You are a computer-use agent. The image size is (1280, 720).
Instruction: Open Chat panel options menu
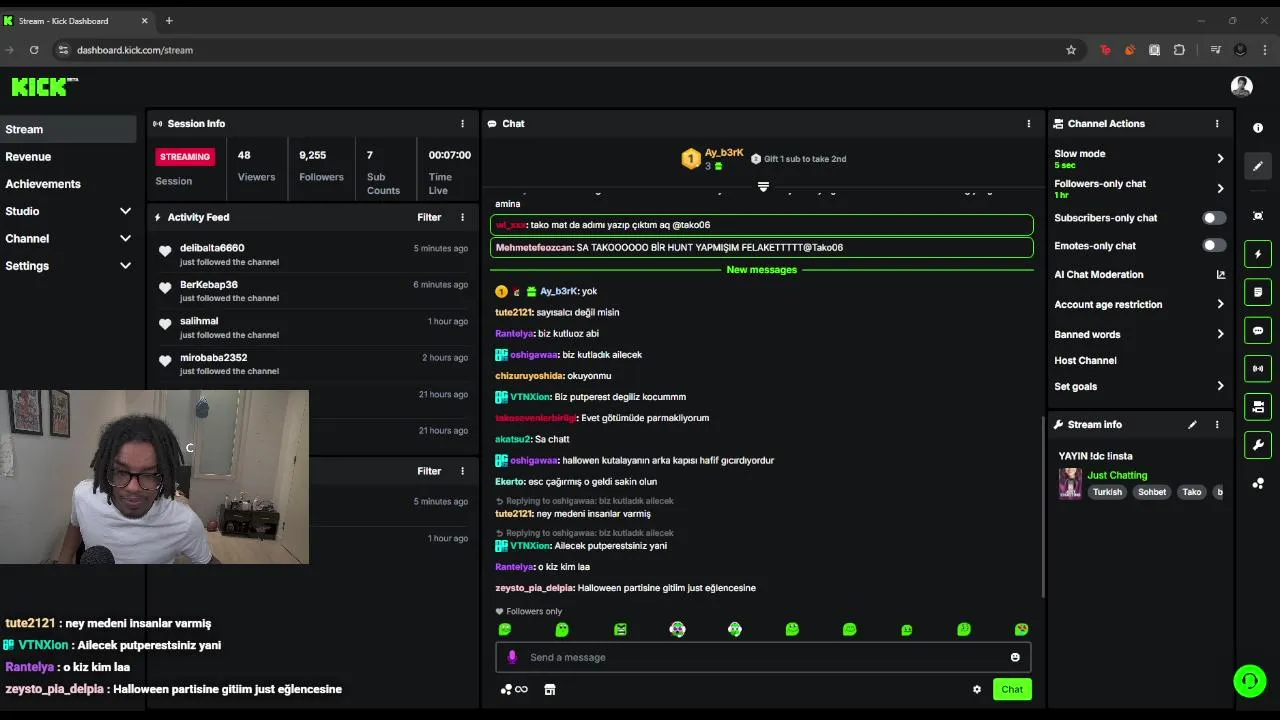1028,124
